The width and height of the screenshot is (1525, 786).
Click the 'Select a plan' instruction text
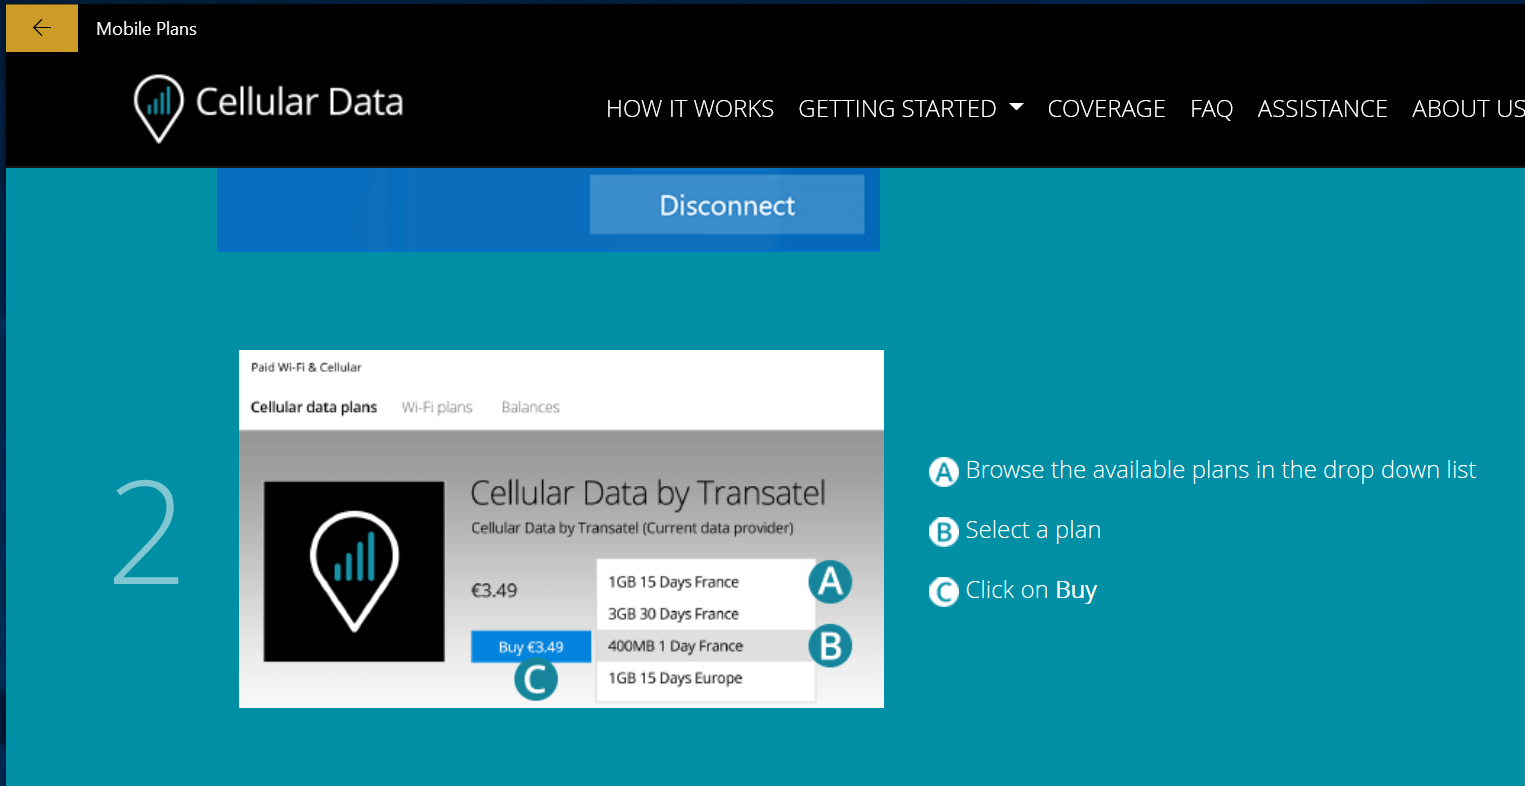point(1033,530)
